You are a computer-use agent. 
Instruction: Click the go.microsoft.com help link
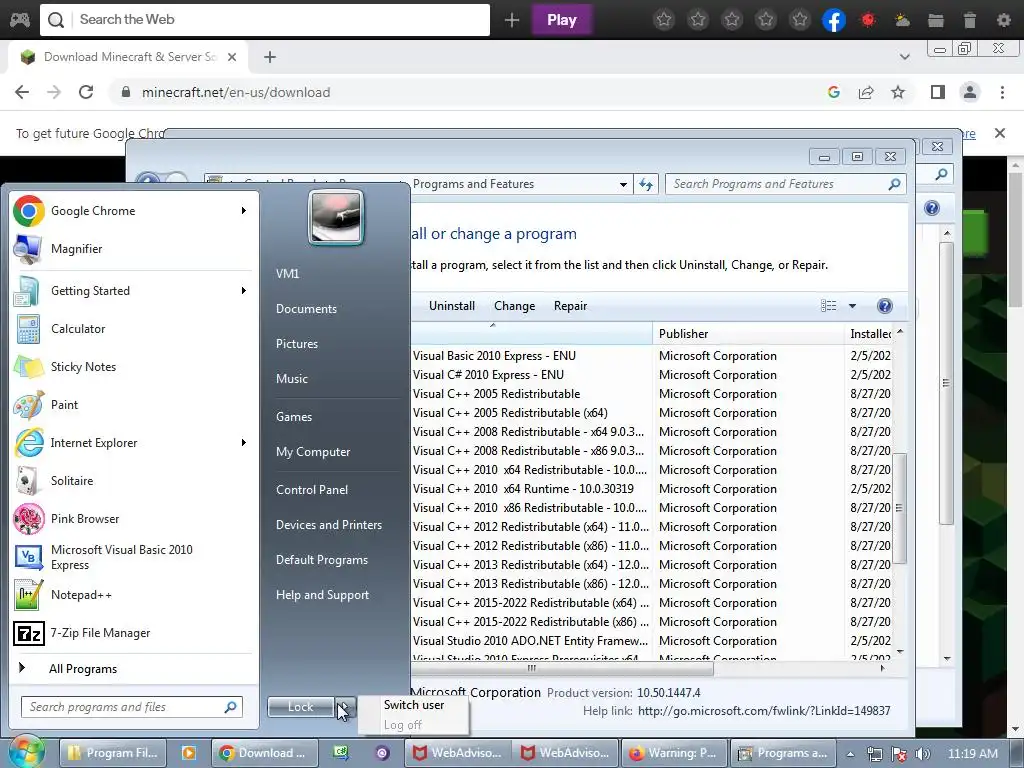coord(763,711)
